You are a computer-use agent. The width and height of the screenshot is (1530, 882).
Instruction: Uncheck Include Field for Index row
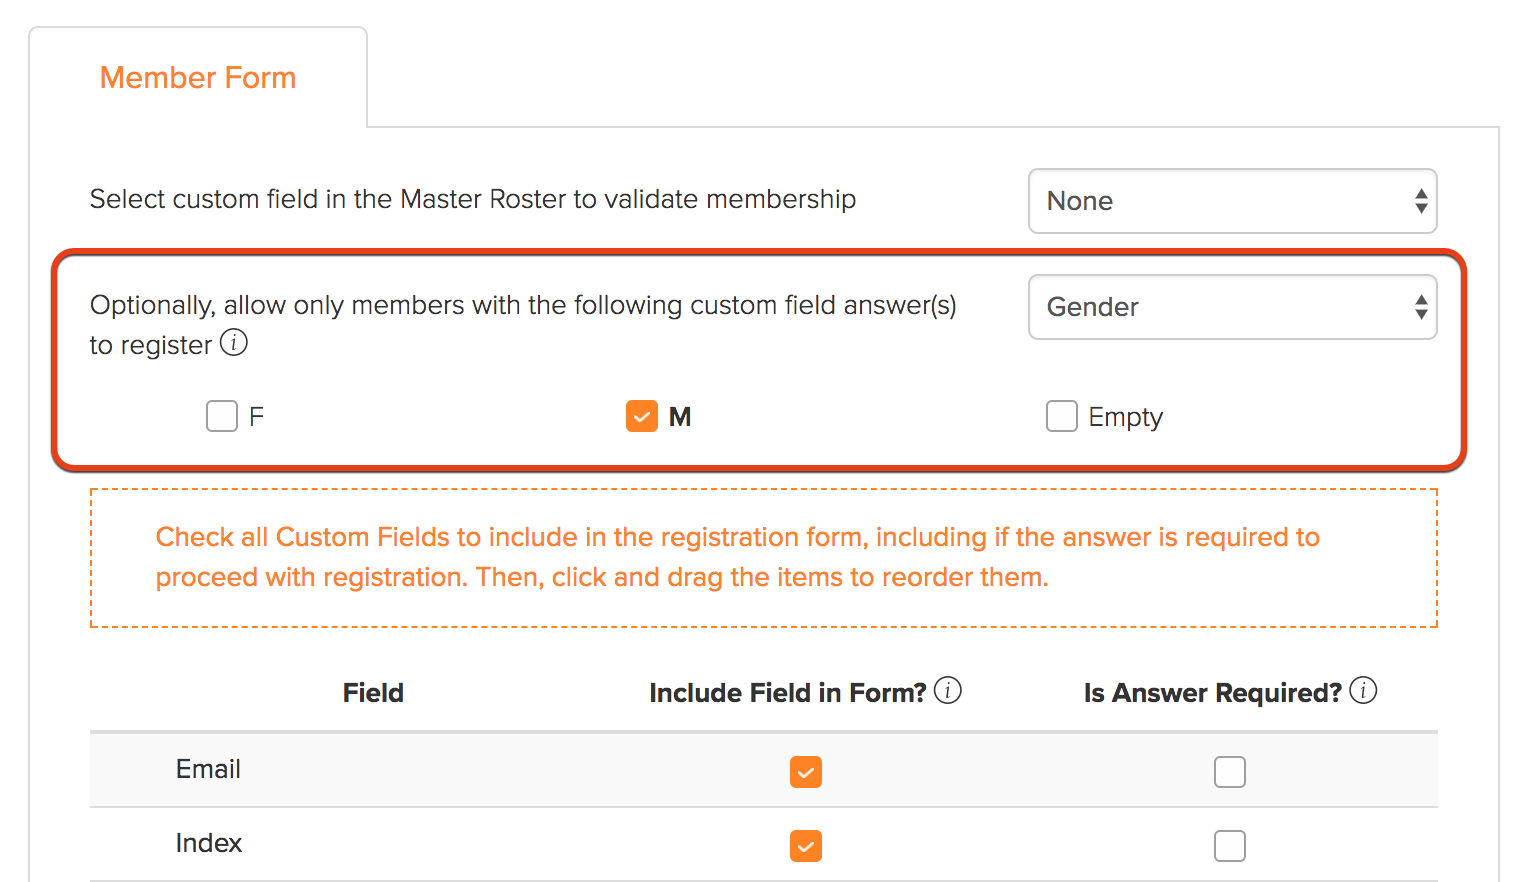pos(806,846)
